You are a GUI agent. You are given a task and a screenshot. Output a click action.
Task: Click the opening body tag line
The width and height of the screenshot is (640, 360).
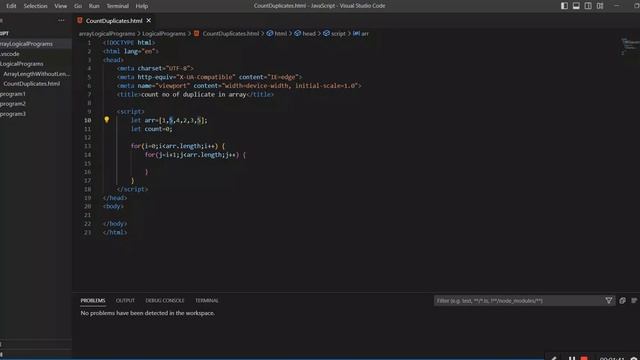click(113, 207)
